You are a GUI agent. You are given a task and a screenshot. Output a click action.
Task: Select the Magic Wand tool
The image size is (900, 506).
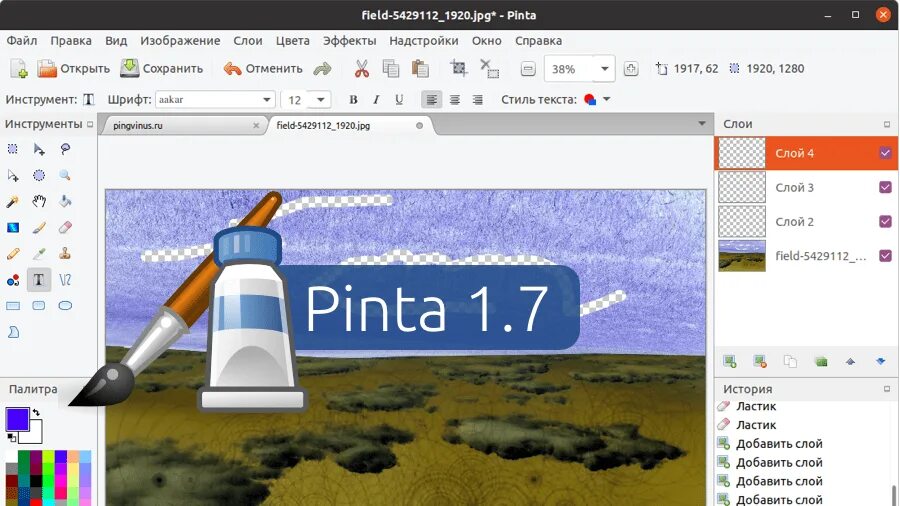pyautogui.click(x=13, y=201)
